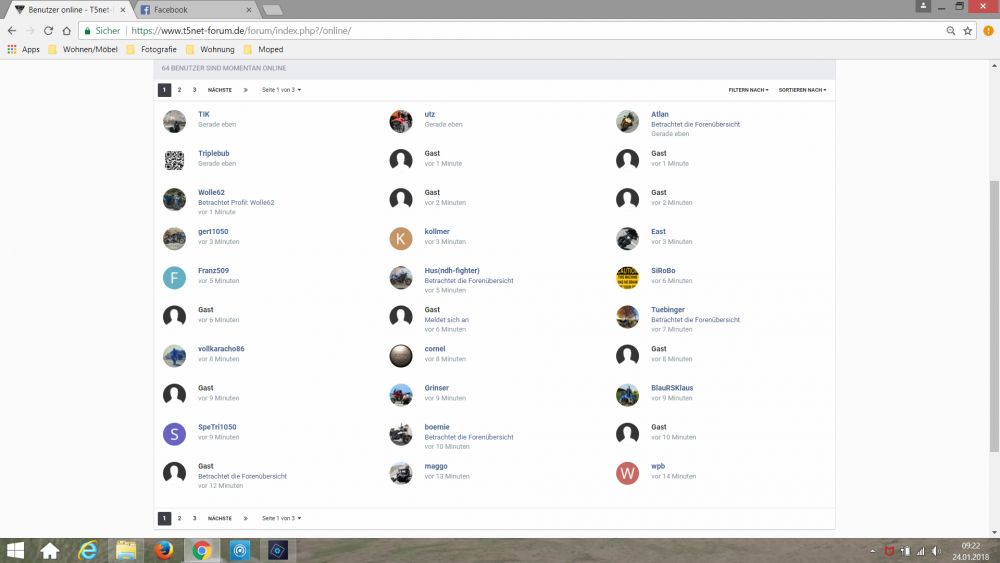Click utz's motorcycle avatar
The image size is (1000, 563).
401,121
